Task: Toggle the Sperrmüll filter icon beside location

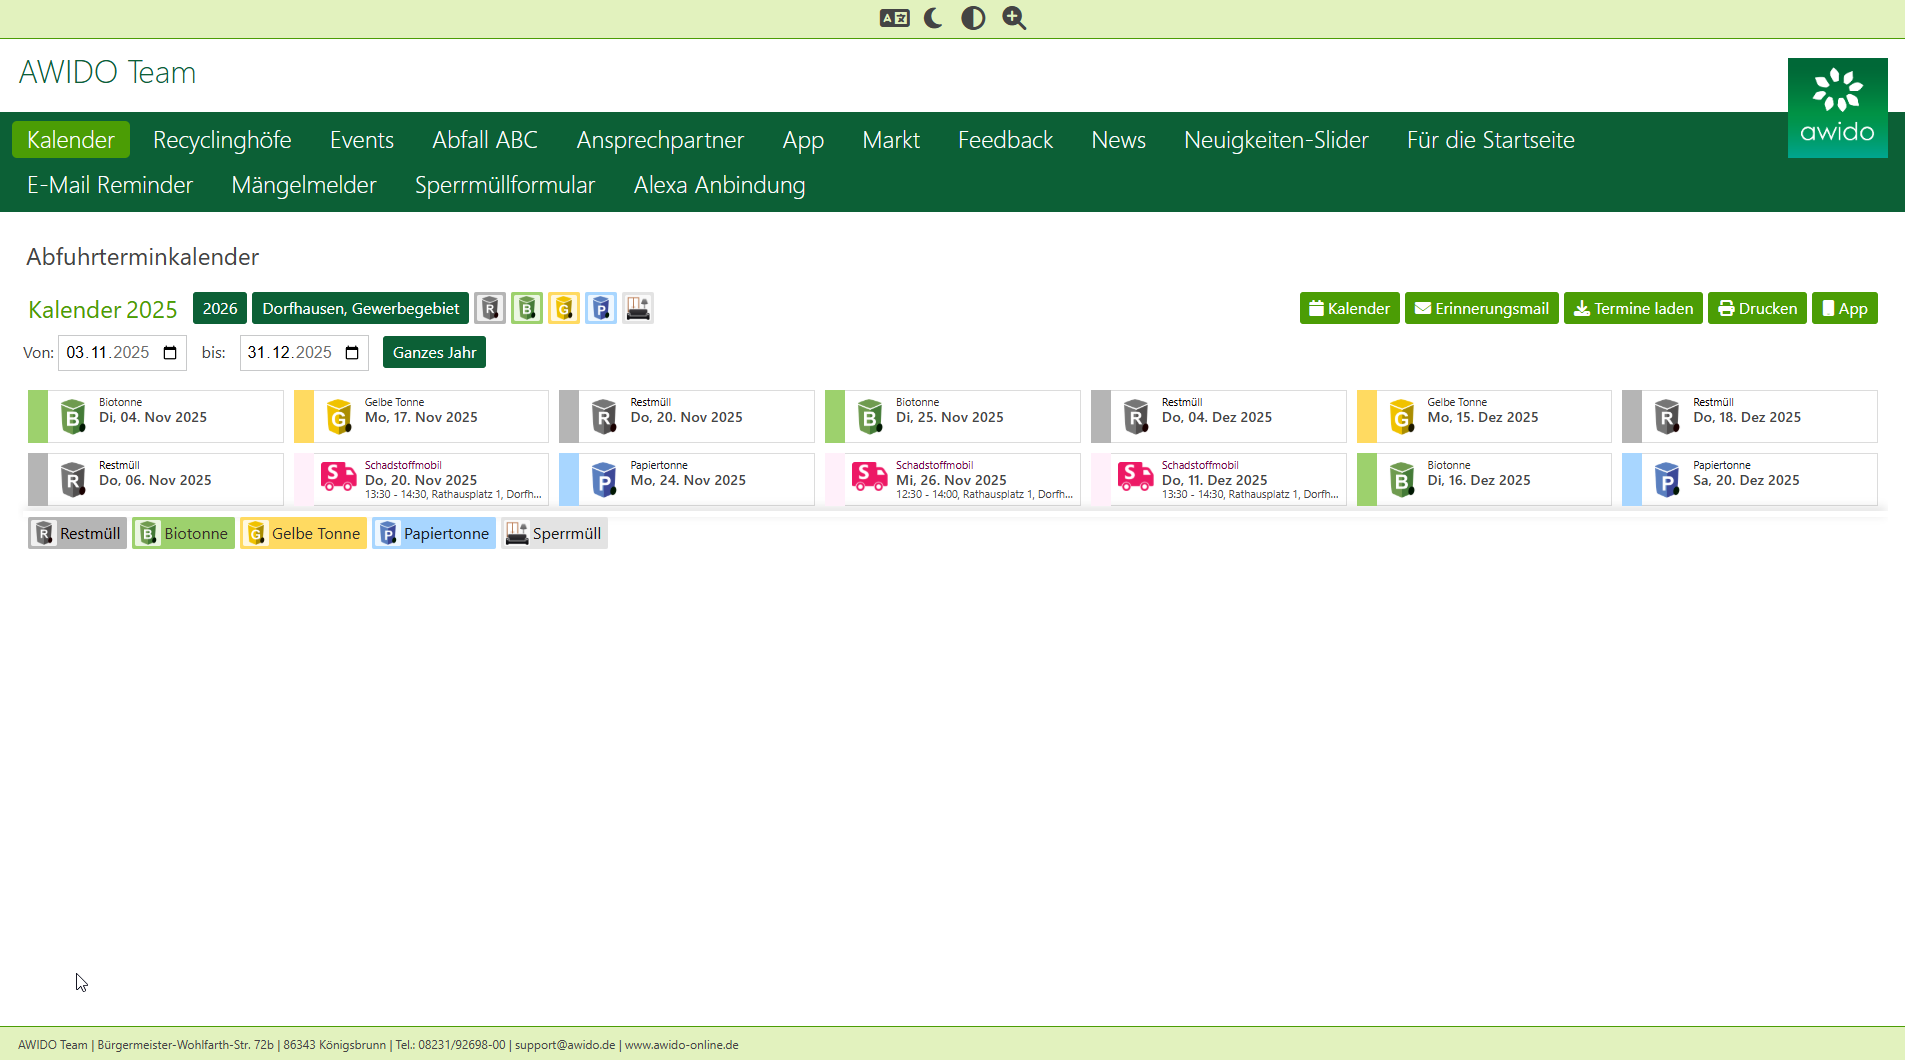Action: (638, 309)
